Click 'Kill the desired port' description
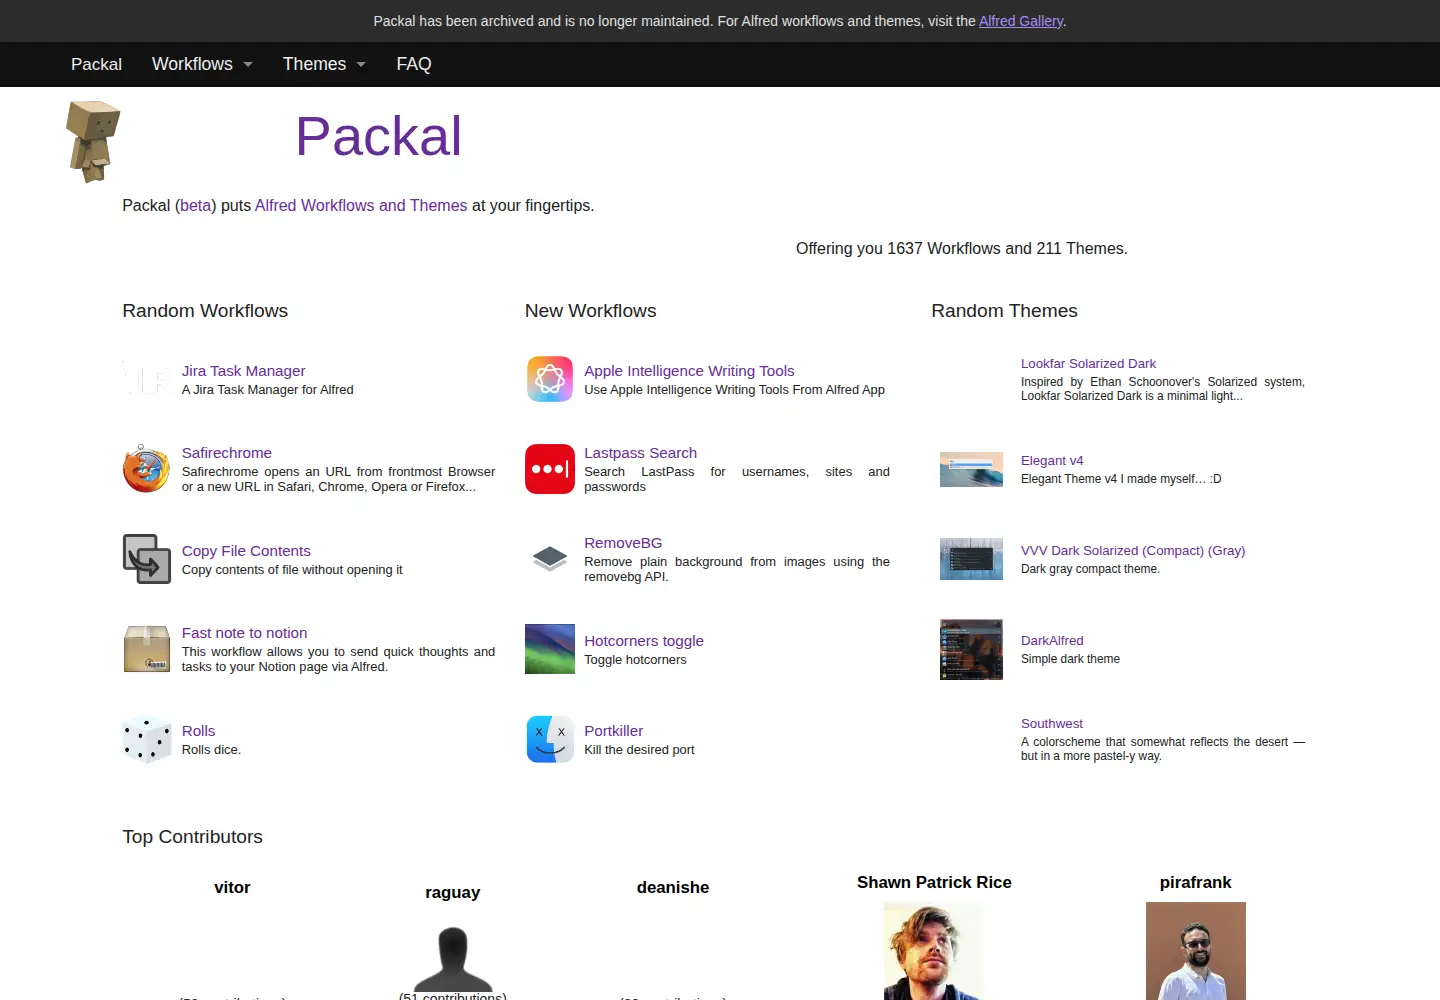Image resolution: width=1440 pixels, height=1000 pixels. [639, 750]
